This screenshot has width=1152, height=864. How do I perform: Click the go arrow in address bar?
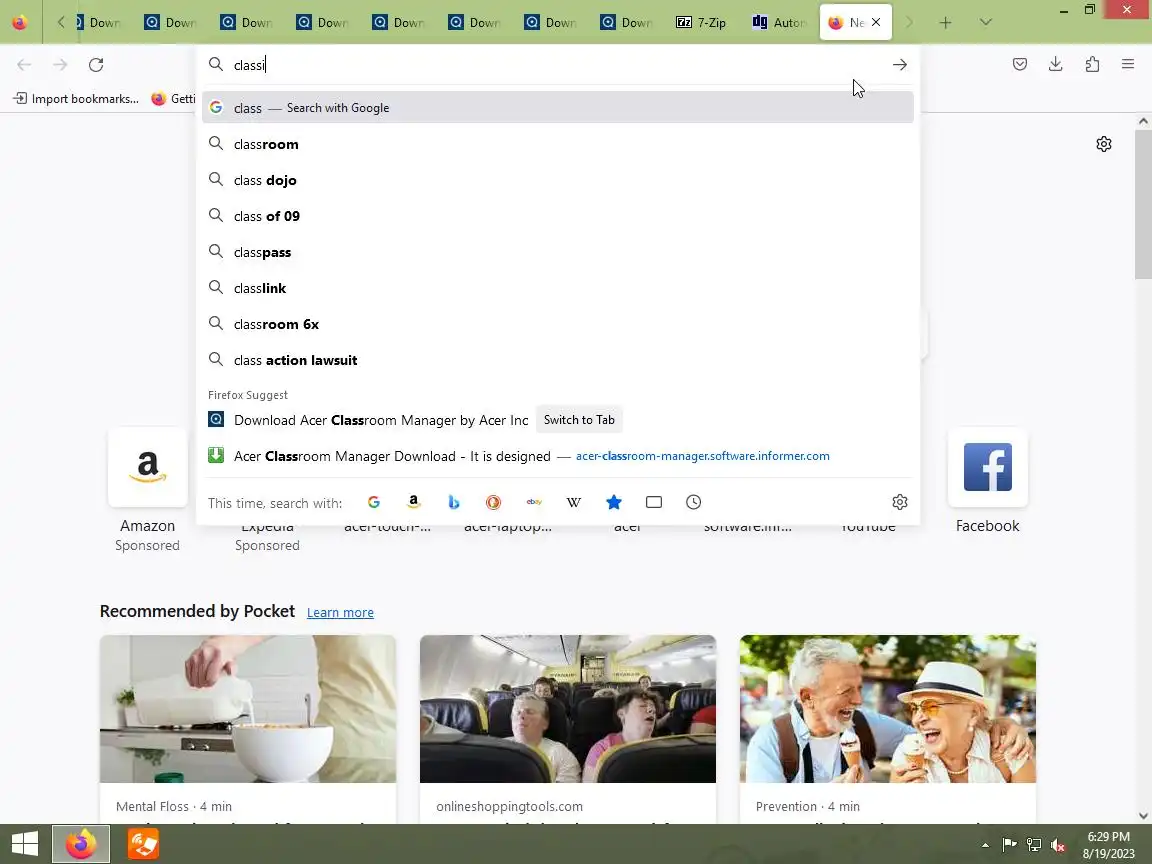pos(900,65)
